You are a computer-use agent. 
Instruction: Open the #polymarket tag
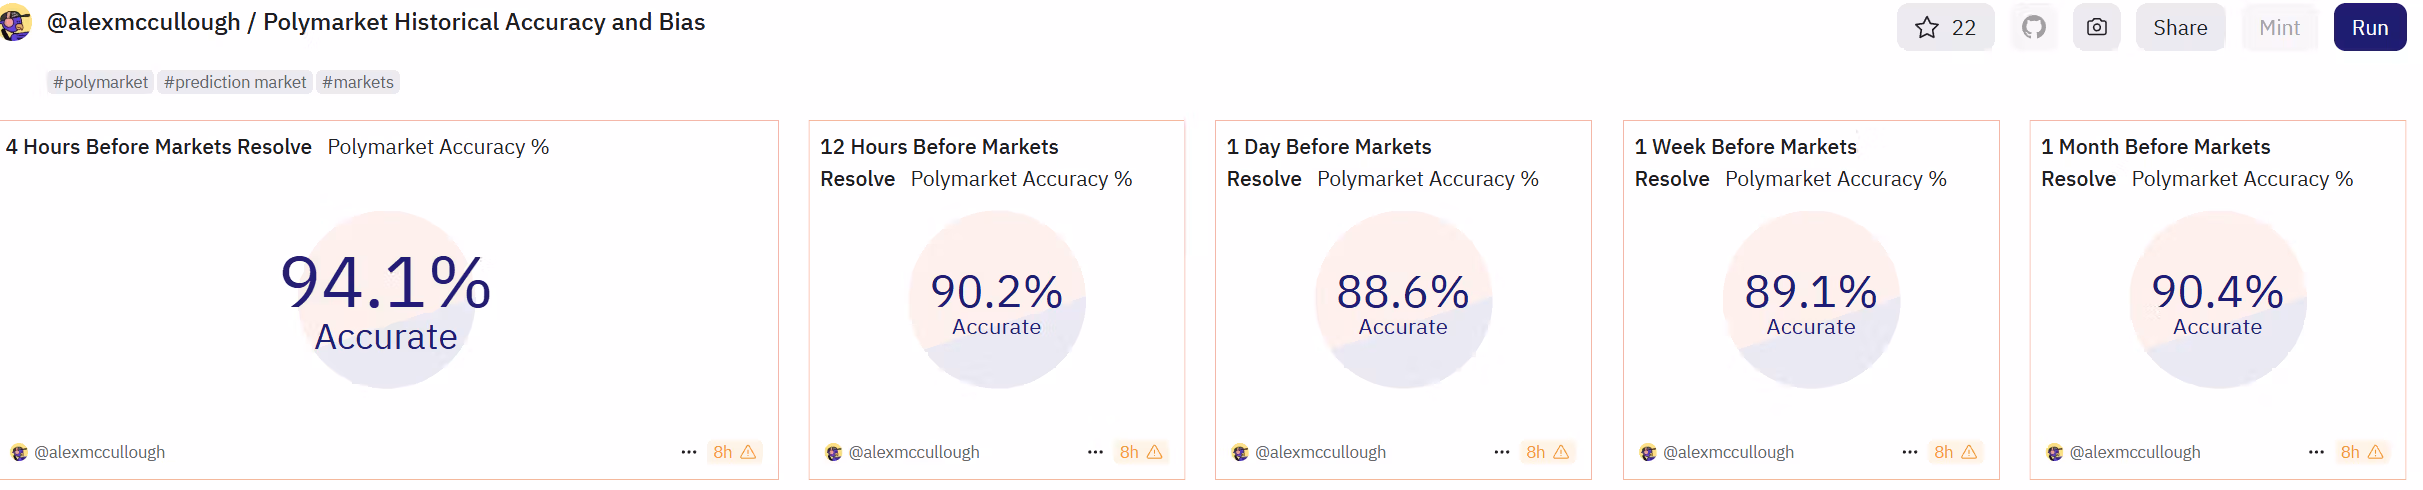[100, 82]
